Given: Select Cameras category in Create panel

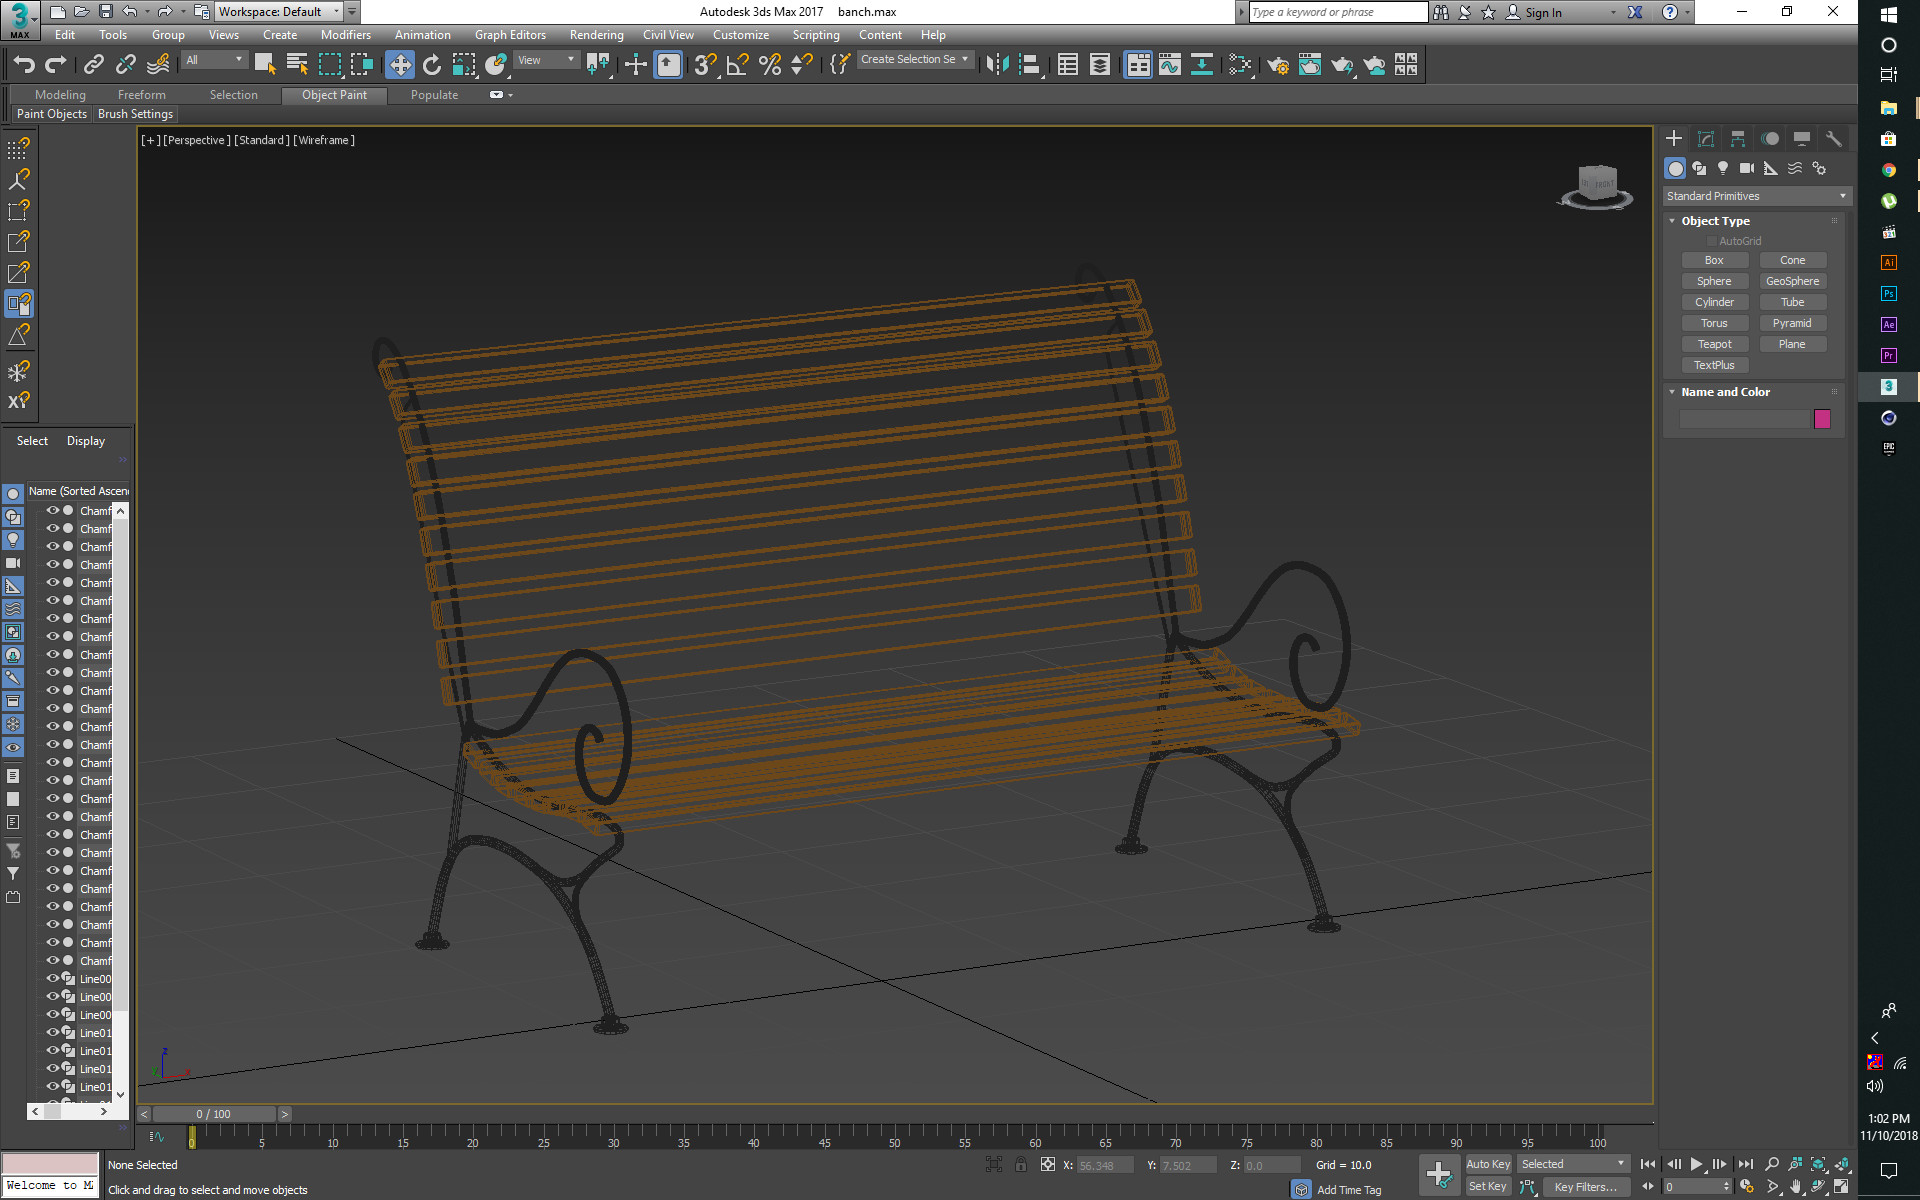Looking at the screenshot, I should 1747,168.
